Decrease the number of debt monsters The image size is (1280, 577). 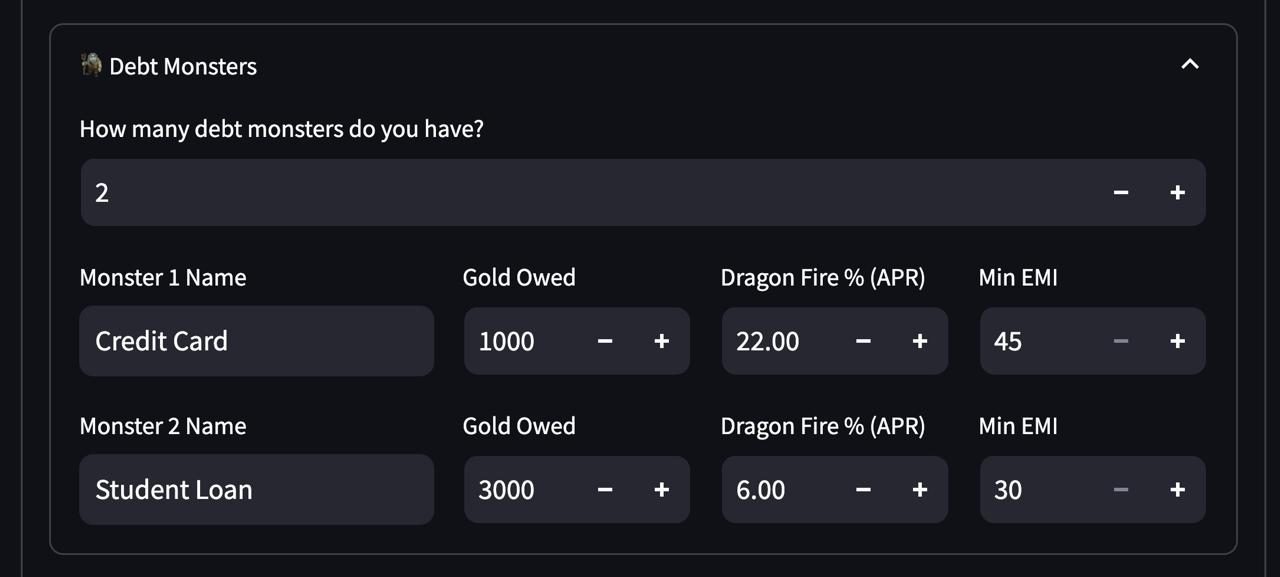1121,193
